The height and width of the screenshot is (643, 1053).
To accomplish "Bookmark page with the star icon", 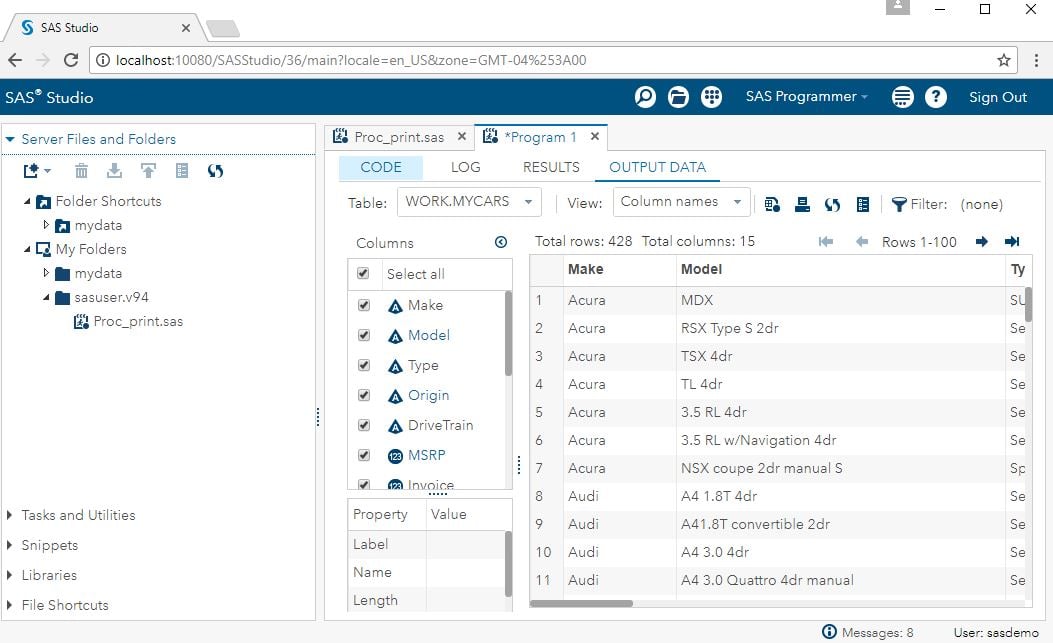I will pyautogui.click(x=1004, y=60).
